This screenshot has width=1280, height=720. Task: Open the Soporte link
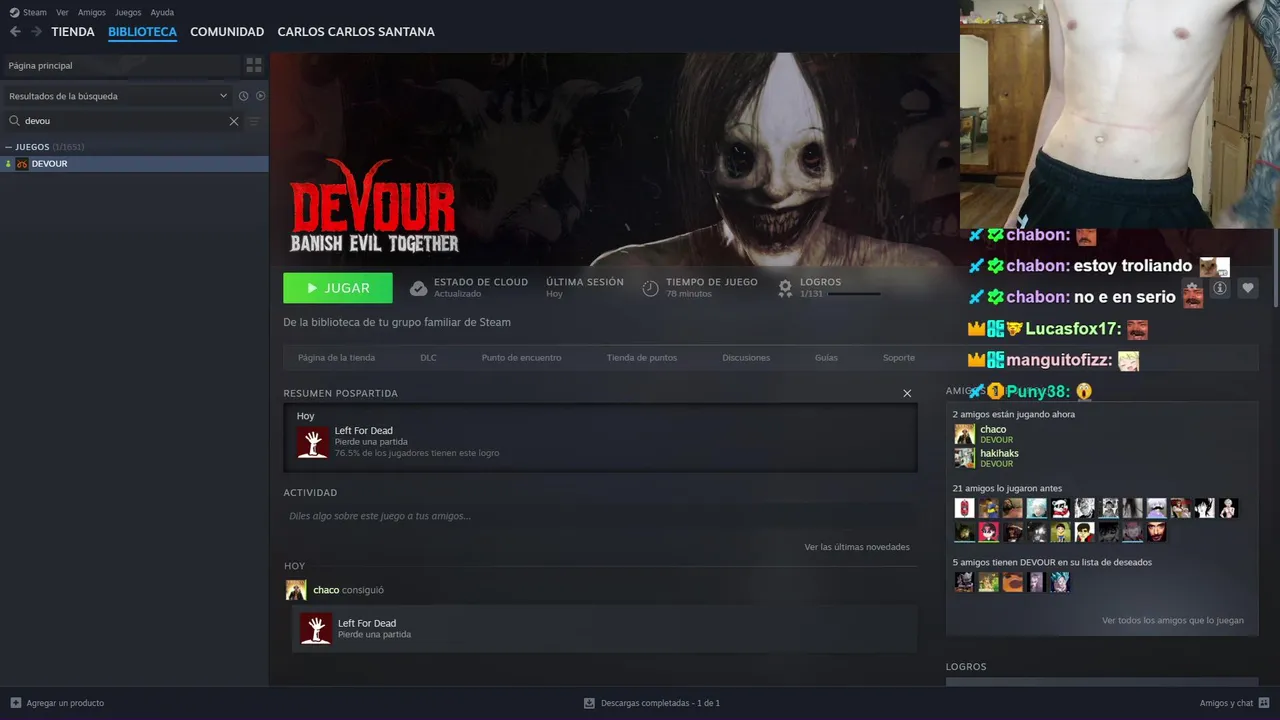click(899, 358)
